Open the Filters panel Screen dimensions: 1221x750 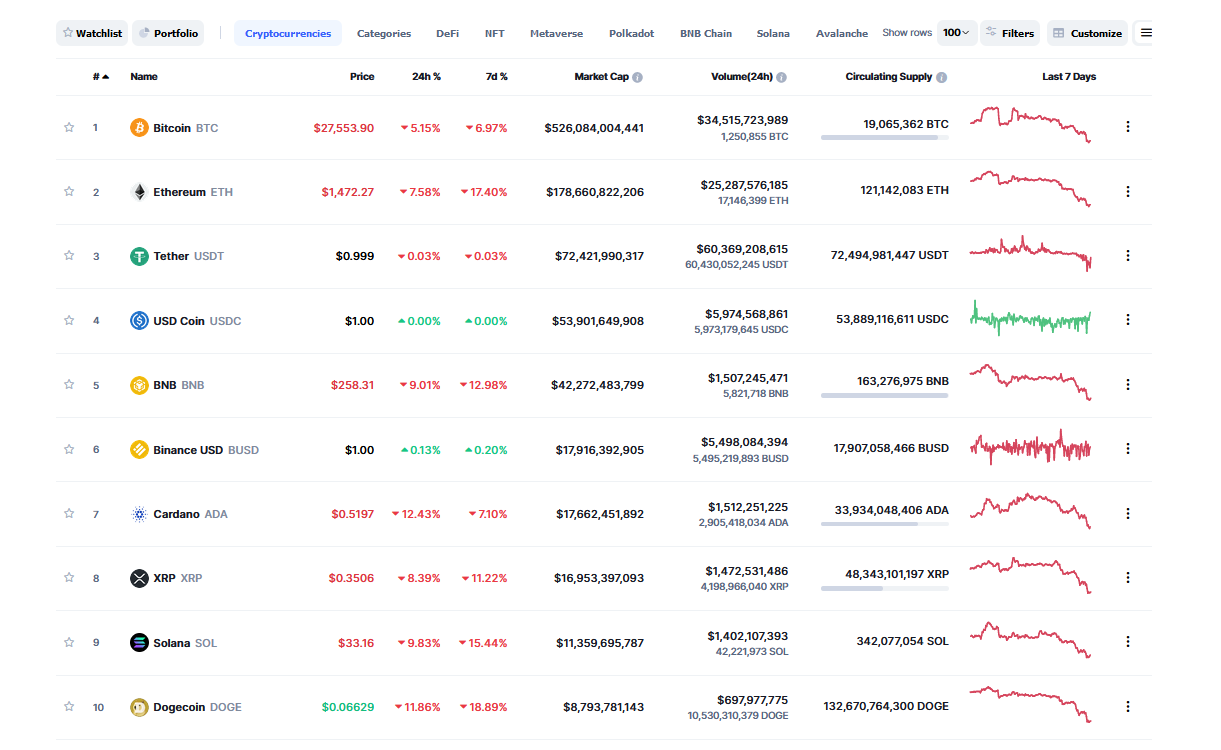coord(1009,33)
